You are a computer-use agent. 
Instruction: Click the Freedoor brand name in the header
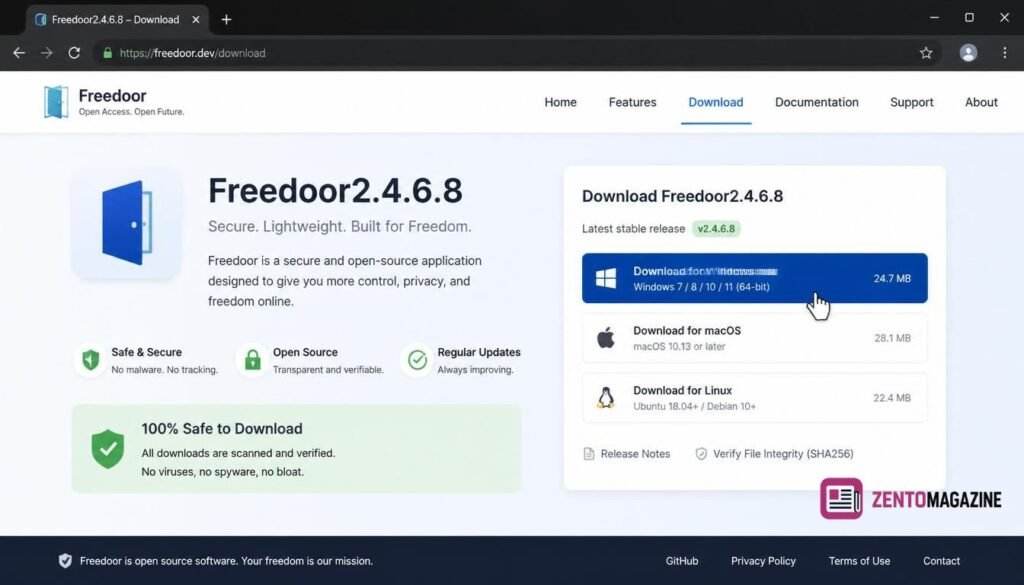tap(112, 96)
